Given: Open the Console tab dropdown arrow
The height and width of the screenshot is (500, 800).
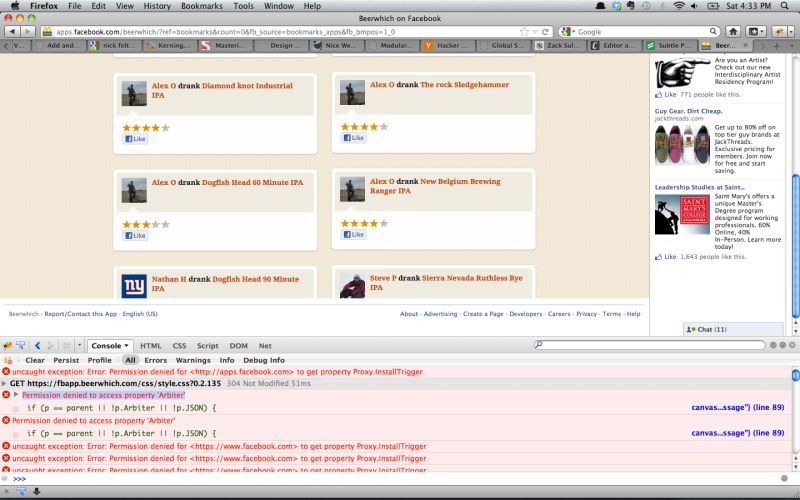Looking at the screenshot, I should pos(126,345).
